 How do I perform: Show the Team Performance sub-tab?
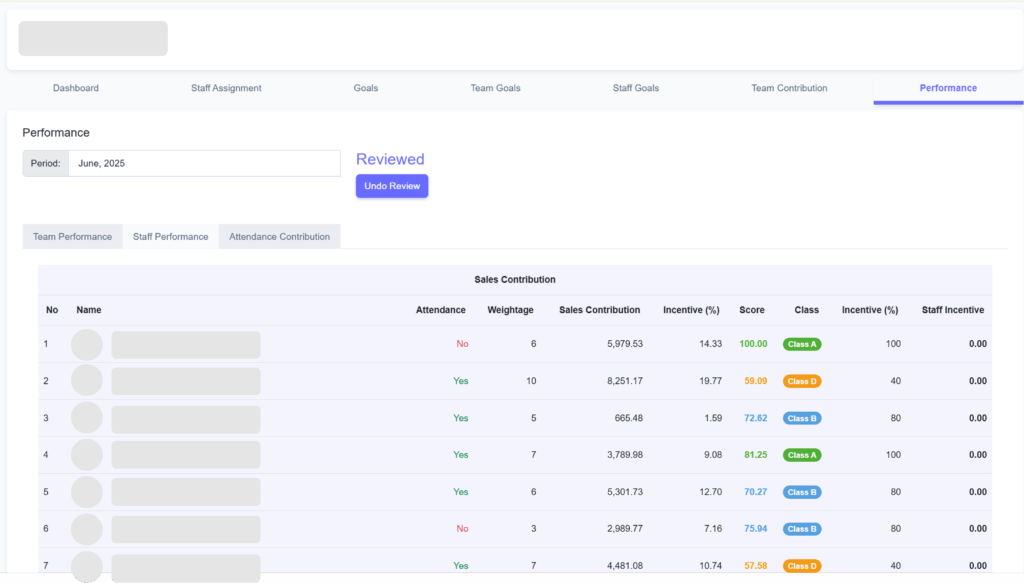(x=72, y=237)
